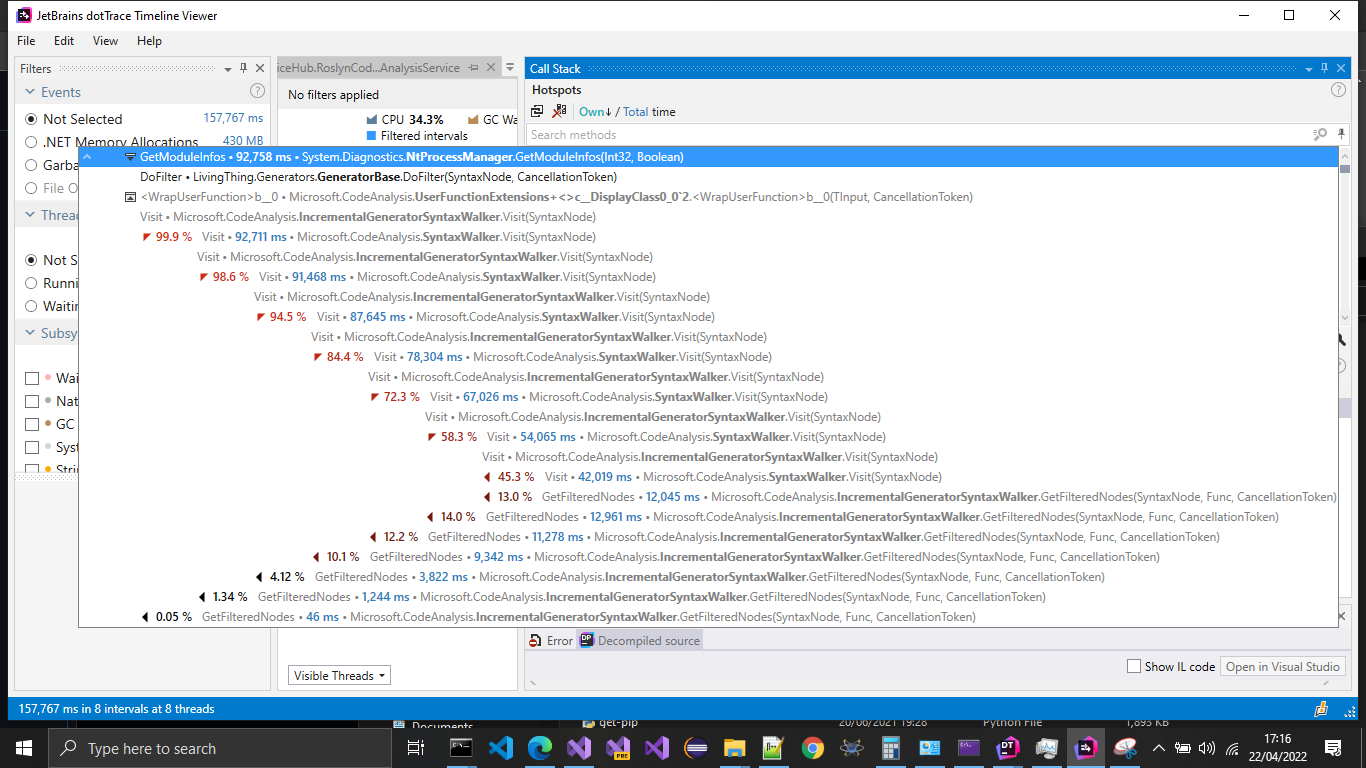Select the 98.6 % Visit 91,468 ms row
1366x768 pixels.
(x=708, y=277)
